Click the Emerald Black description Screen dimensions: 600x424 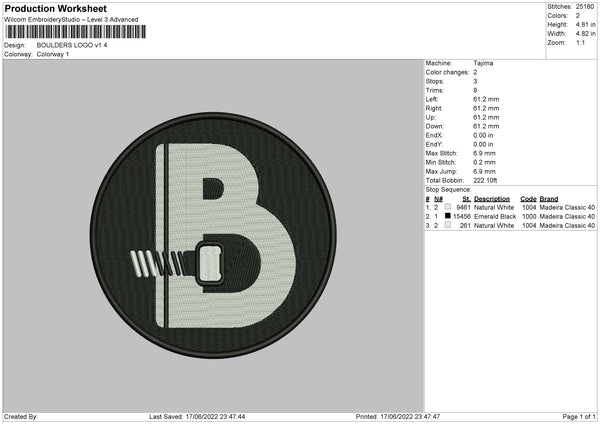pyautogui.click(x=495, y=217)
